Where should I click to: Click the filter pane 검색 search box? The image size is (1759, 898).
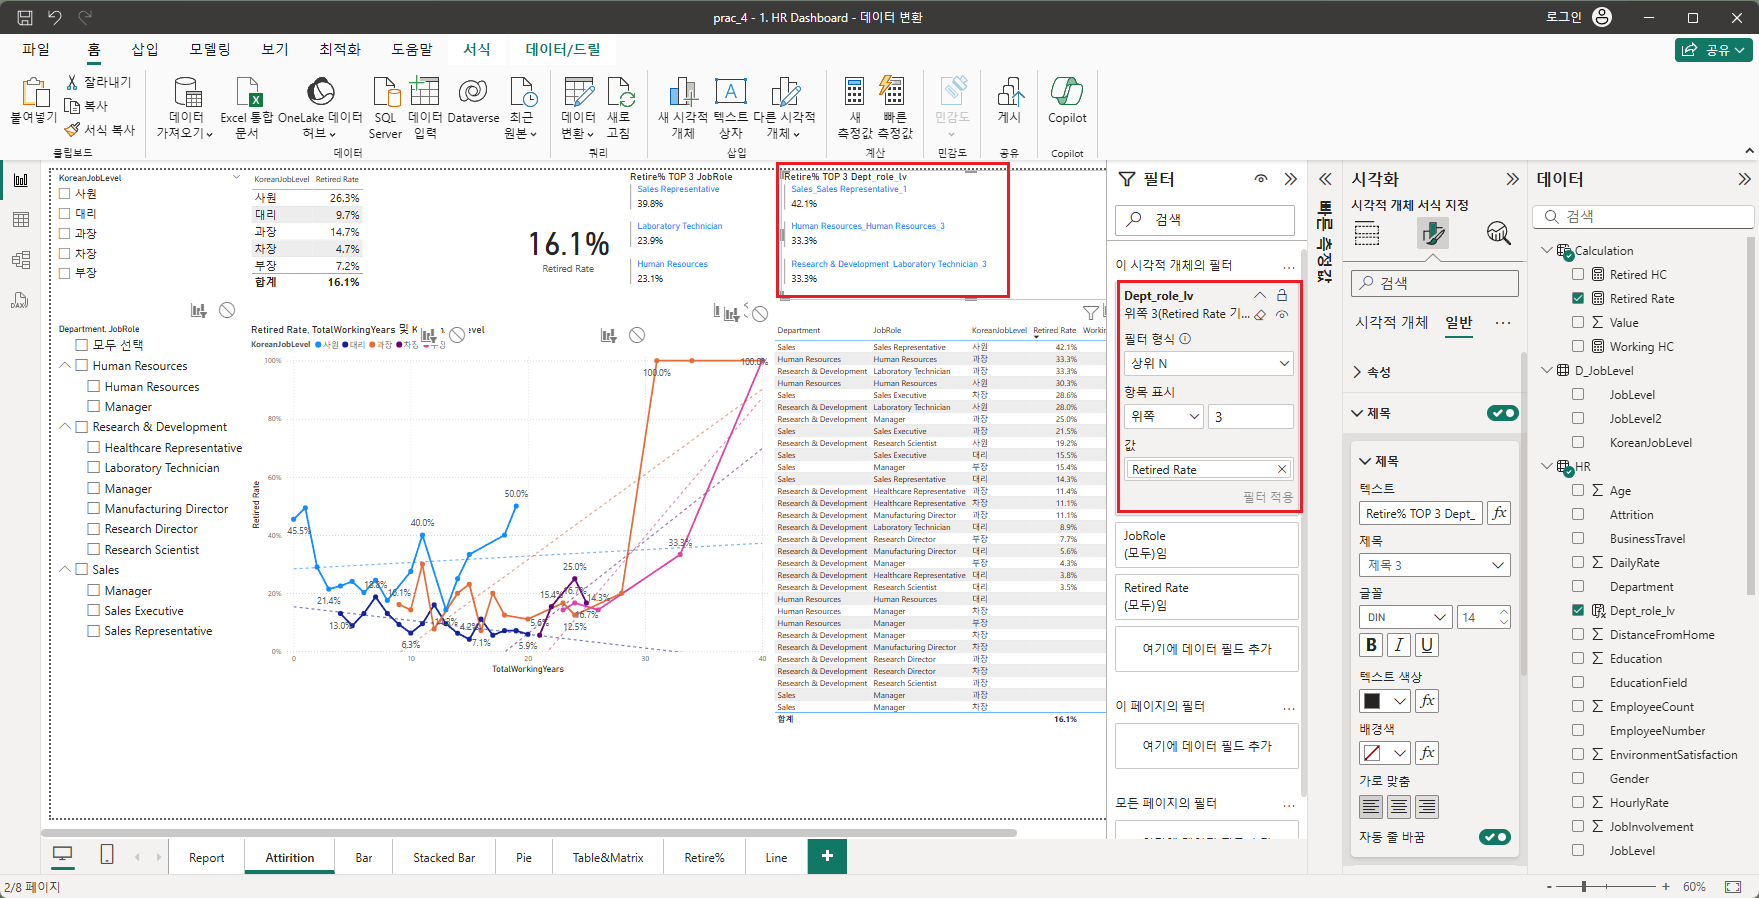coord(1205,219)
